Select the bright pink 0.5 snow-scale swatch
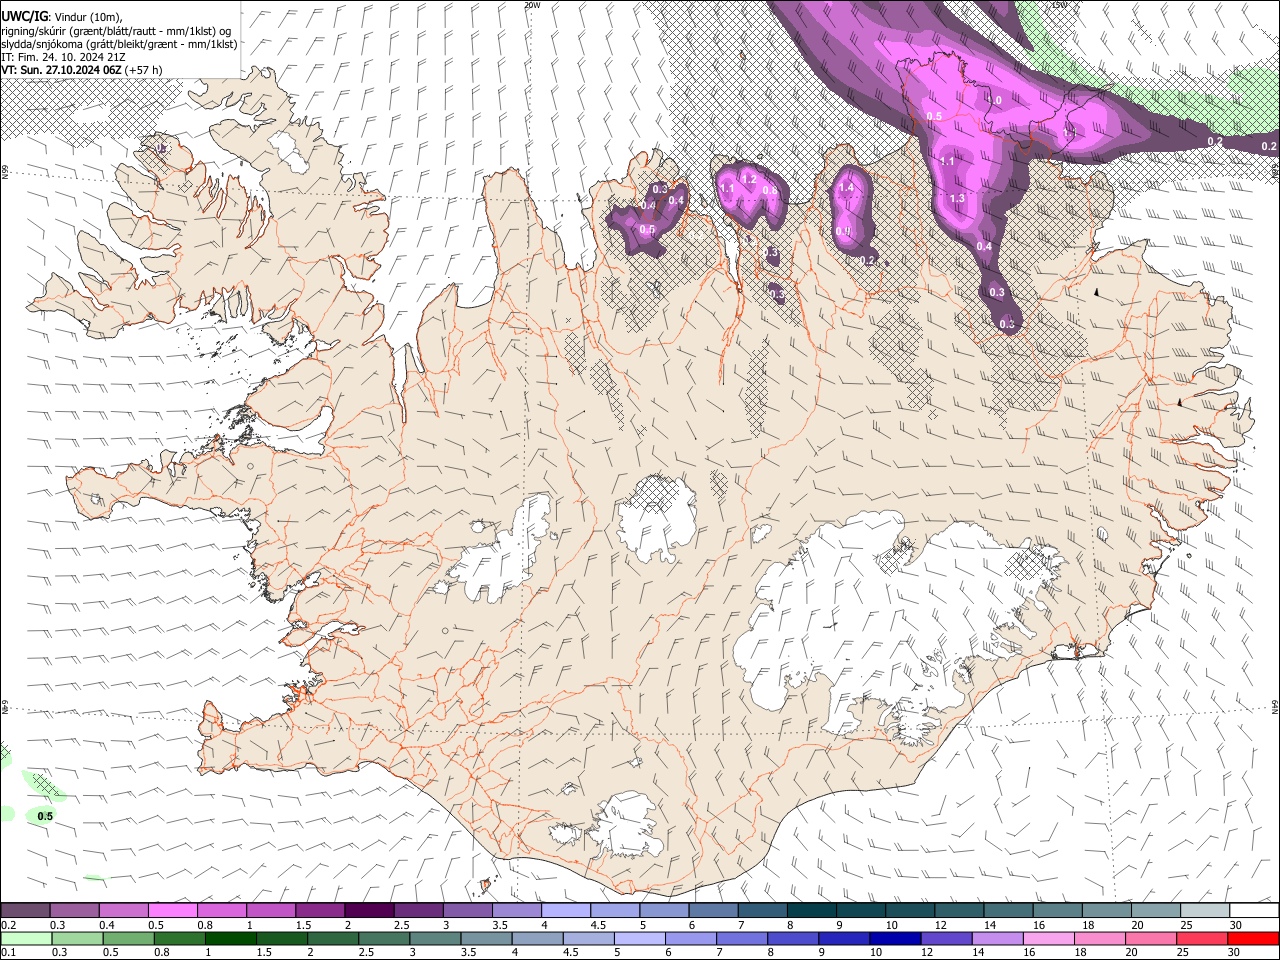This screenshot has height=960, width=1280. [172, 910]
